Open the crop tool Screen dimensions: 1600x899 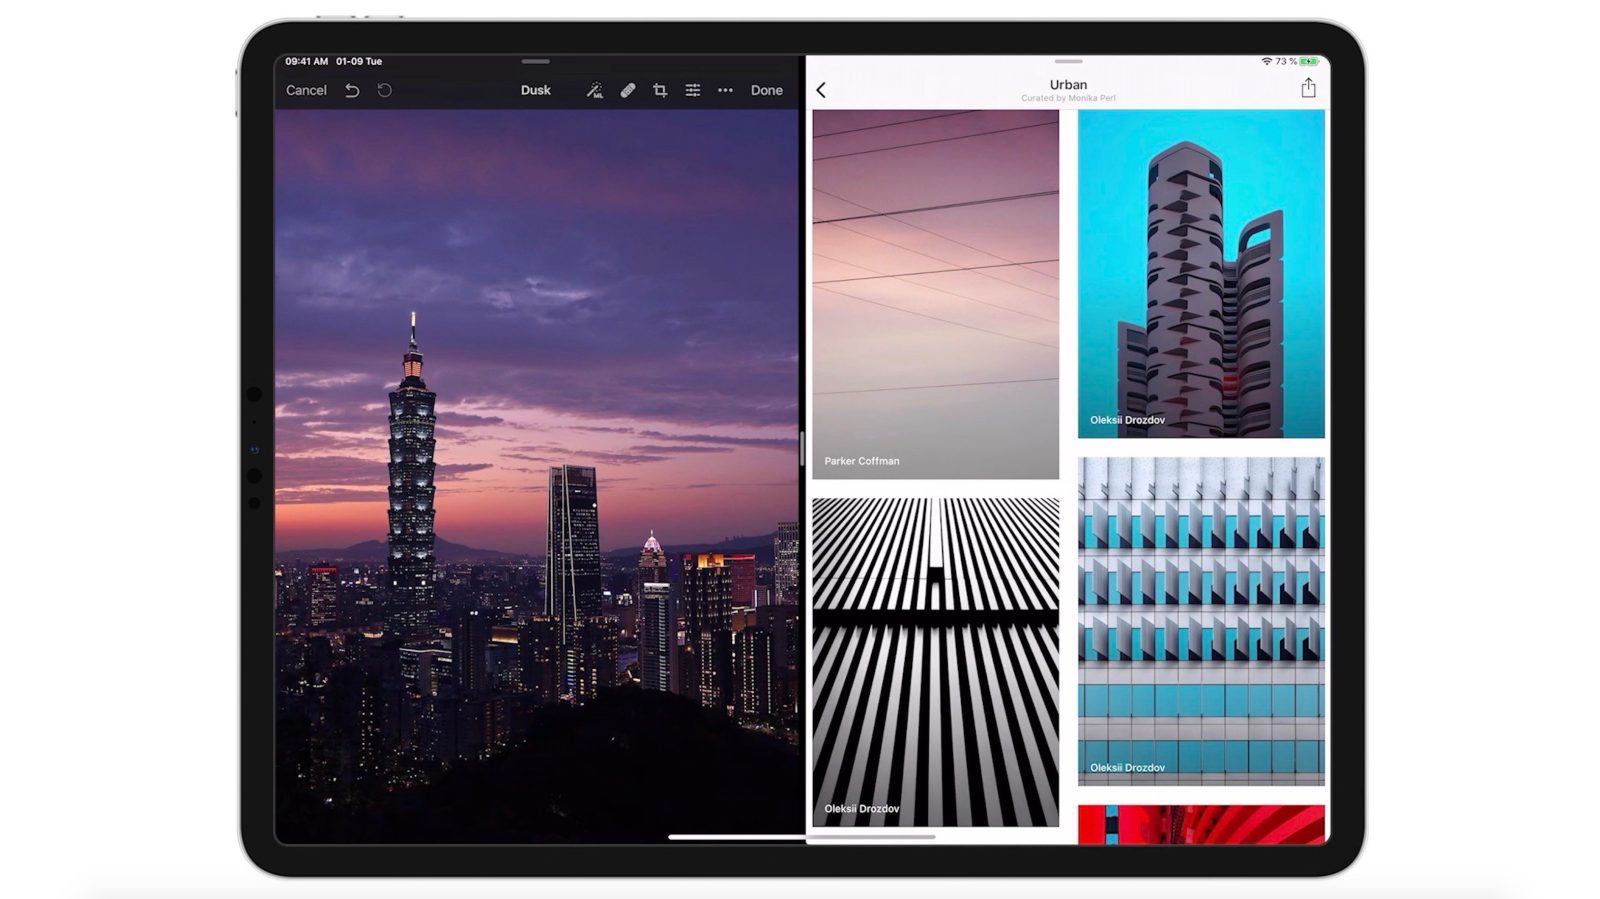(x=660, y=90)
